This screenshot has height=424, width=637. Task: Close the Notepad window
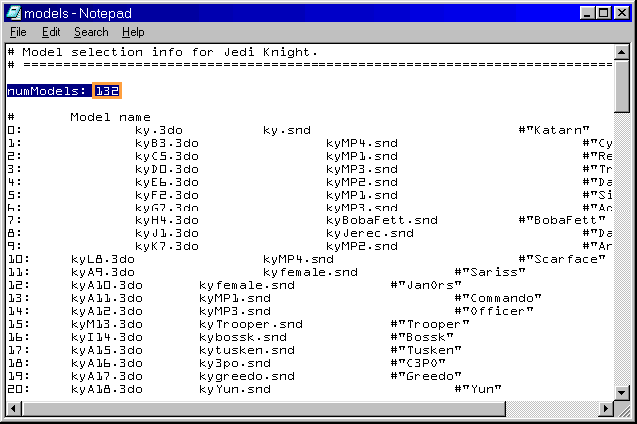[622, 13]
